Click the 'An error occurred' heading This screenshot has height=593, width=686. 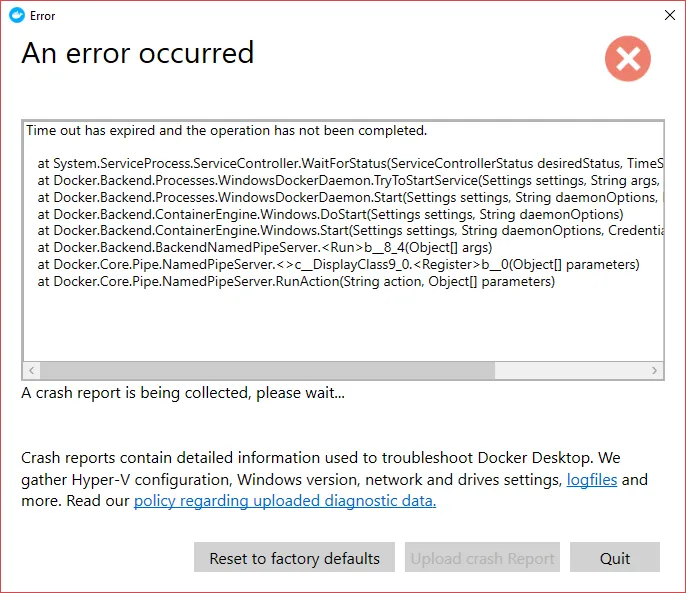(x=138, y=53)
